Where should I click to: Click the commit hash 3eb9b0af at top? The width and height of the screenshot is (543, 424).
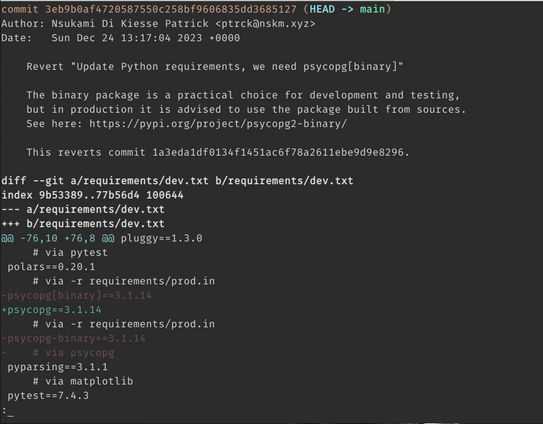pyautogui.click(x=171, y=9)
